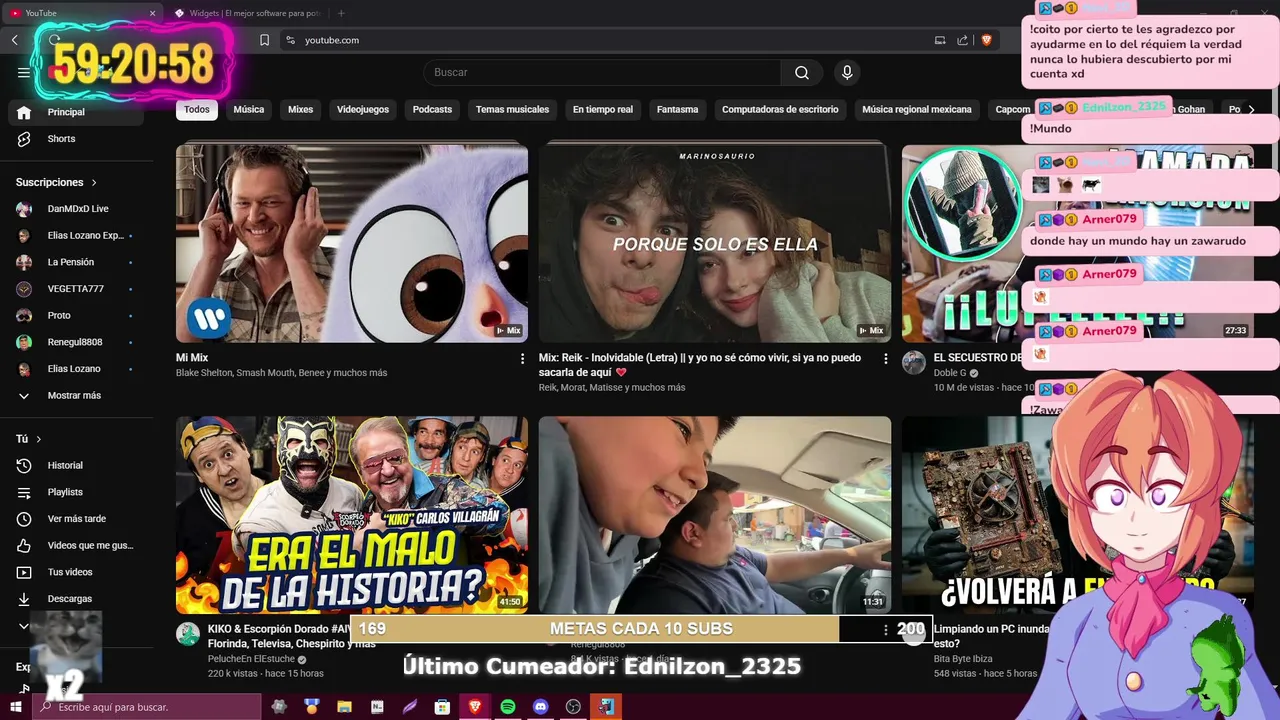This screenshot has width=1280, height=720.
Task: Open Notion from the taskbar
Action: pyautogui.click(x=377, y=707)
